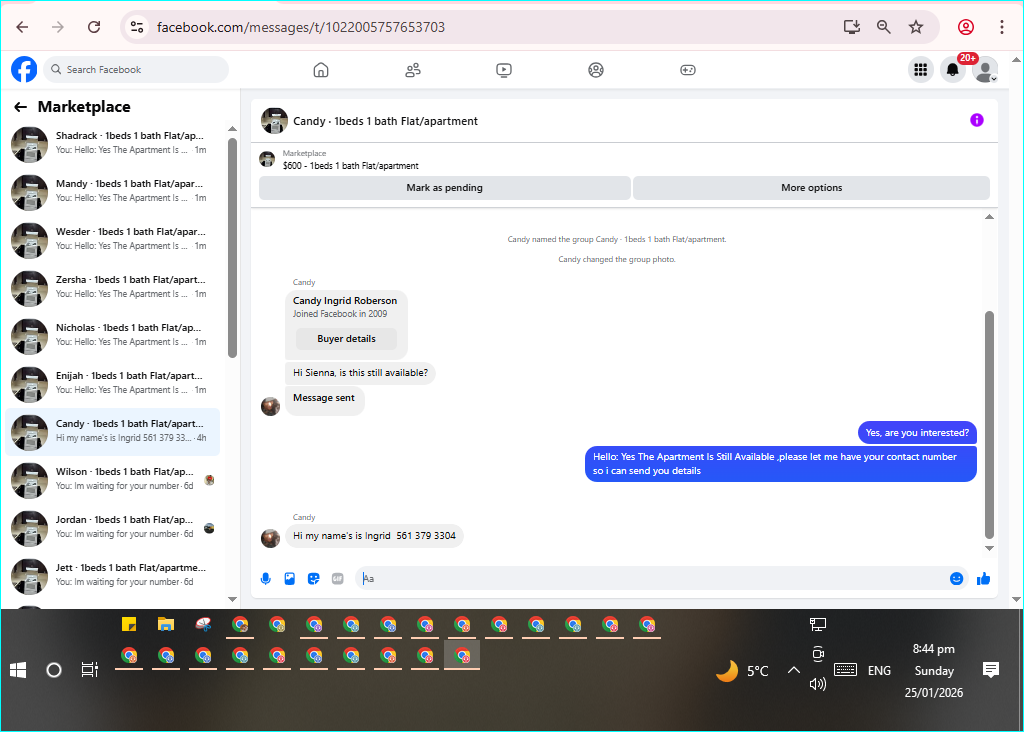1024x732 pixels.
Task: Open Mandy conversation
Action: (113, 191)
